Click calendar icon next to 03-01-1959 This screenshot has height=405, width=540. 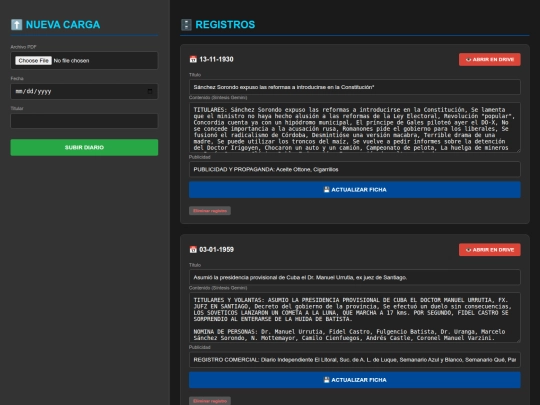(x=193, y=250)
